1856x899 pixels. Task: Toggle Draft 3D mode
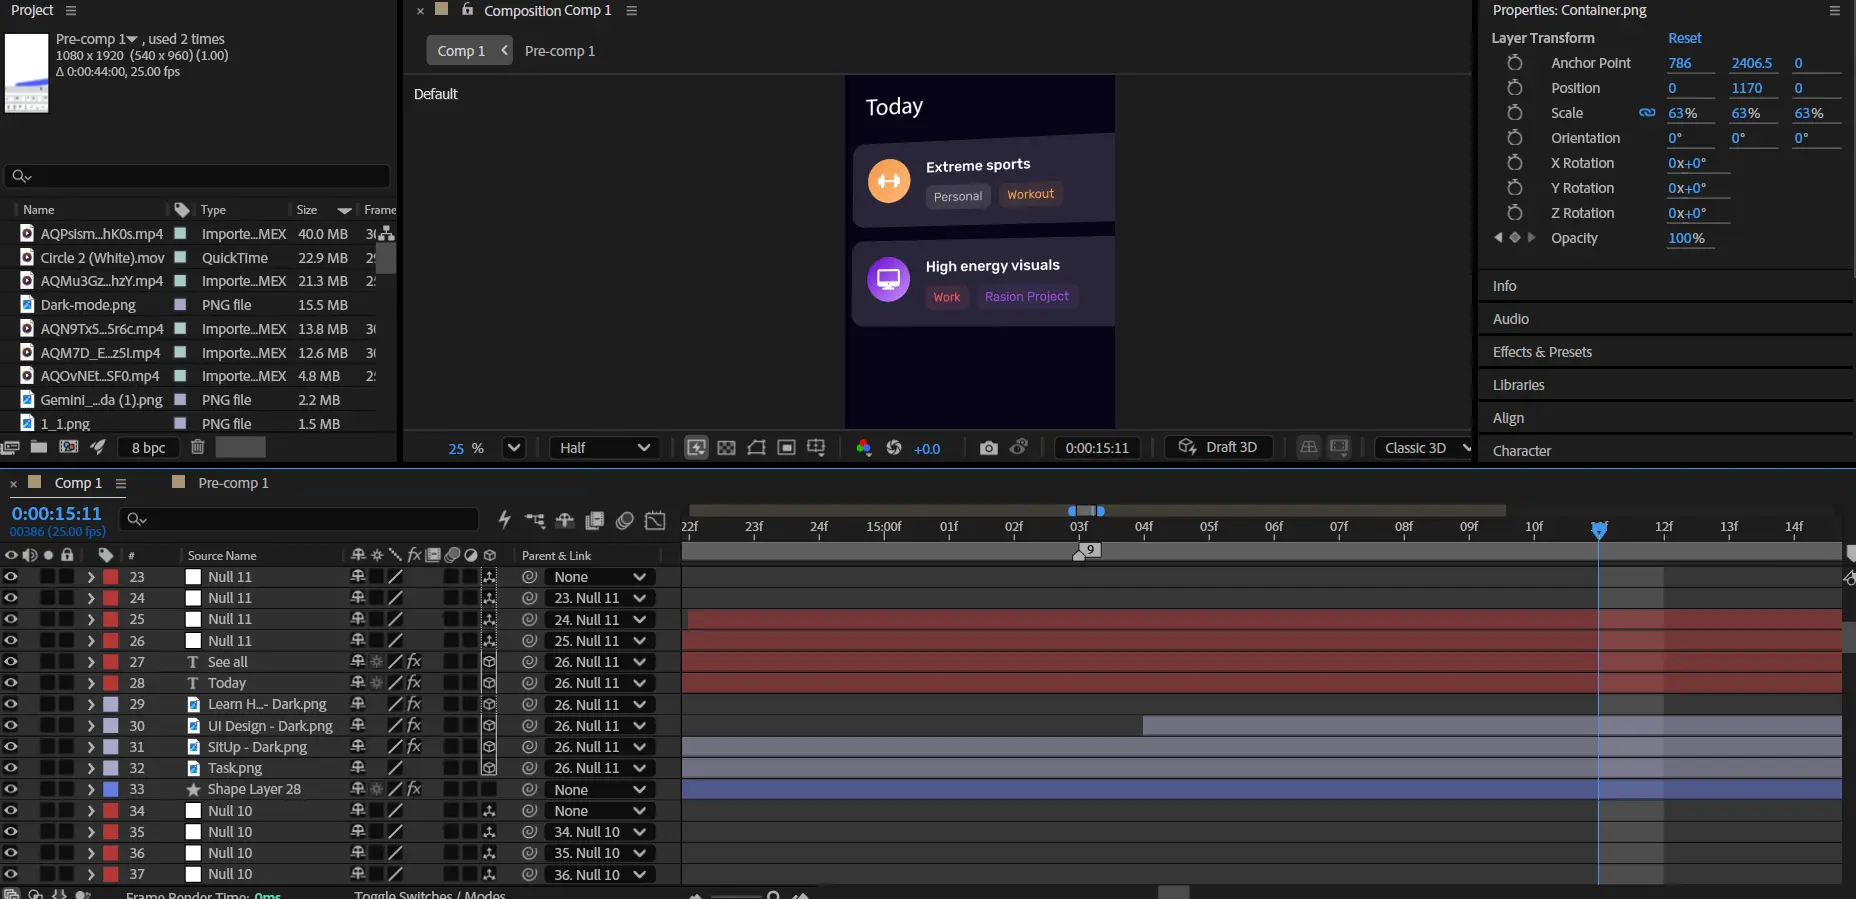1218,448
